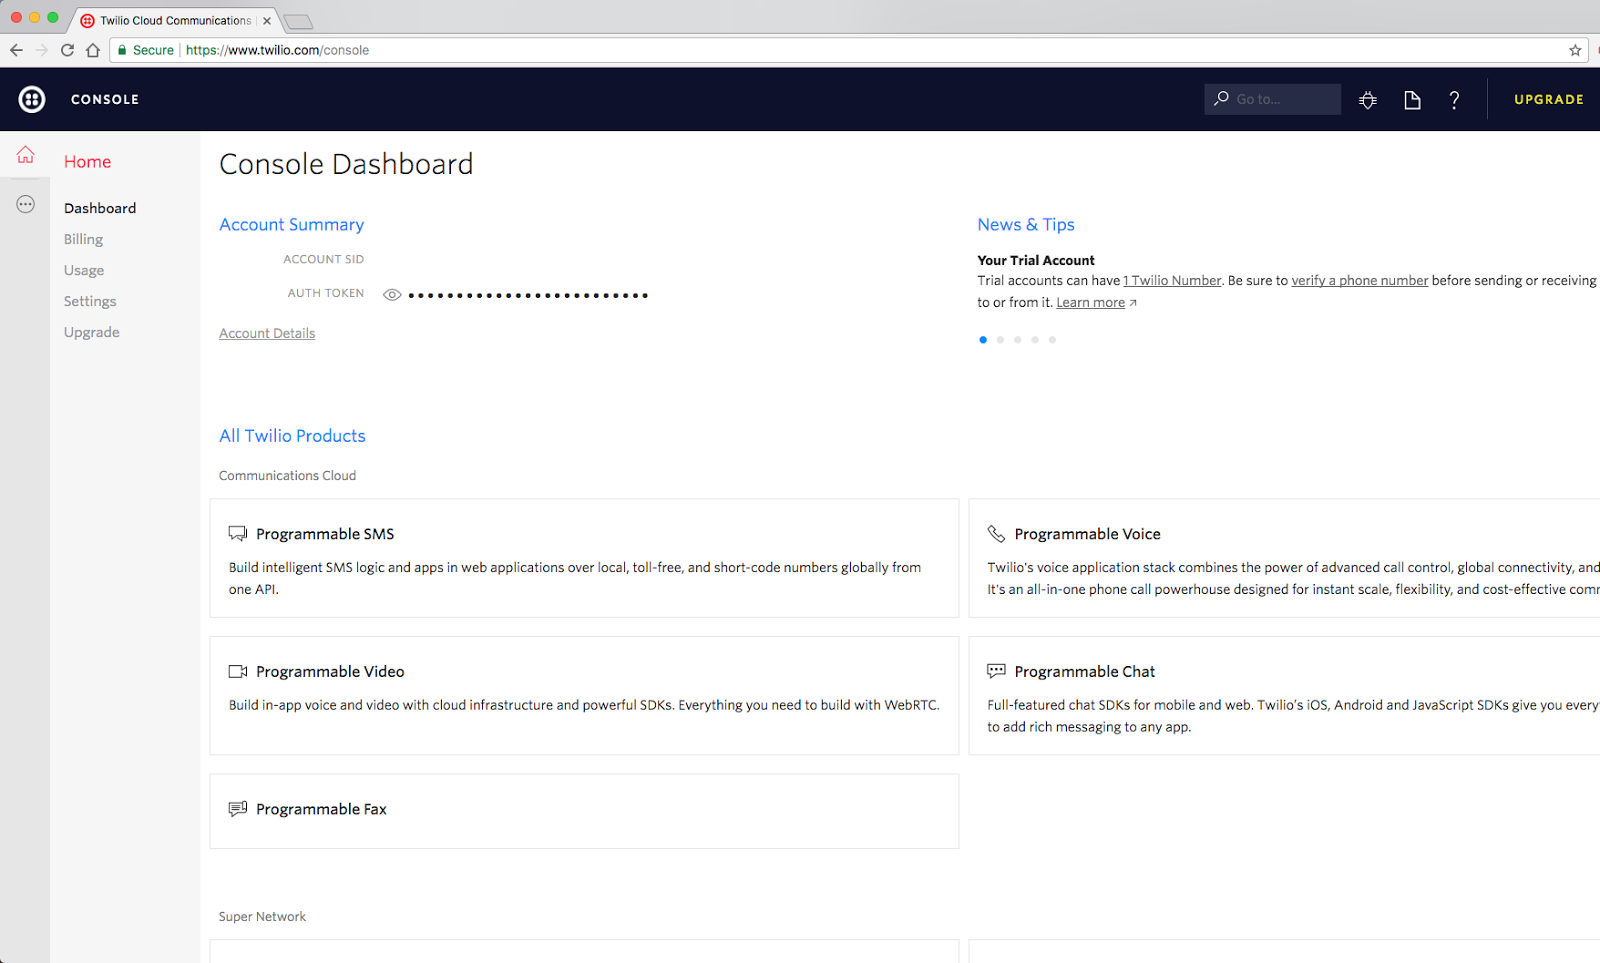Open the Programmable Video title
Screen dimensions: 1600x963
coord(330,672)
